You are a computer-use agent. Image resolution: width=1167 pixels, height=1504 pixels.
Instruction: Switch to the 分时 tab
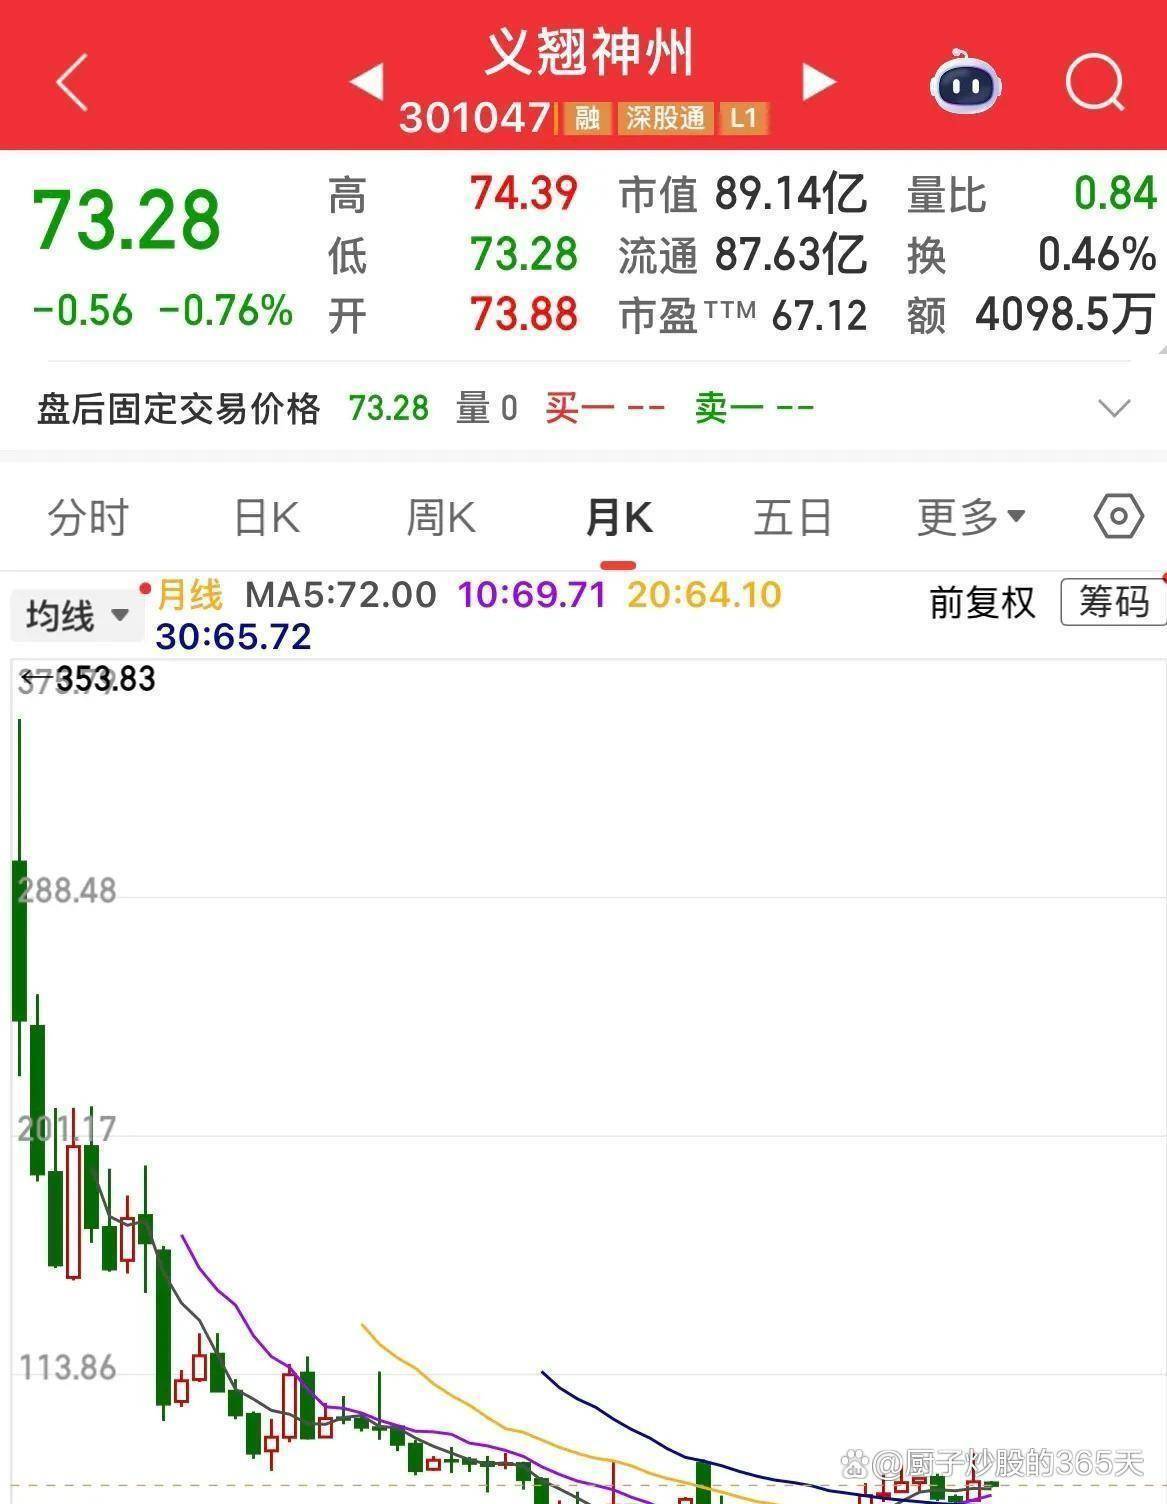click(88, 518)
